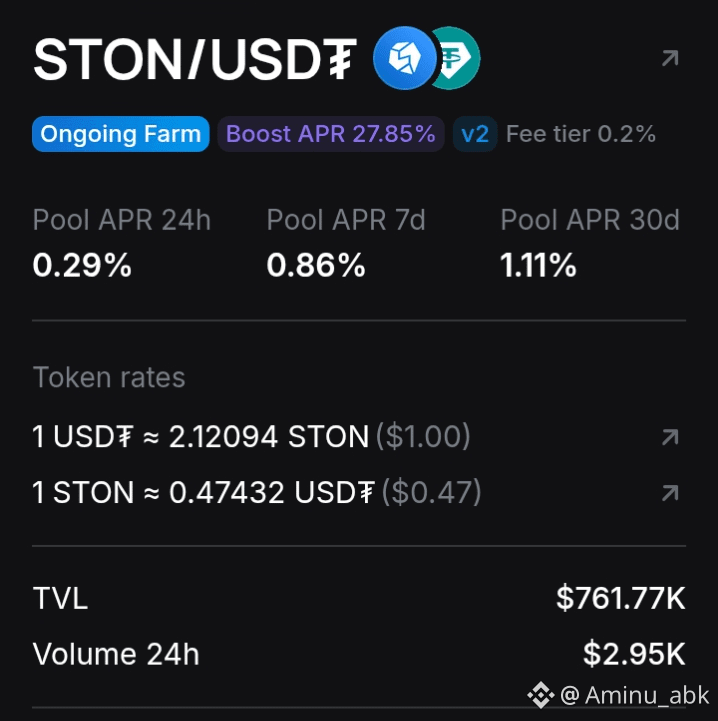Image resolution: width=718 pixels, height=721 pixels.
Task: Select the Pool APR 24h value
Action: [x=82, y=265]
